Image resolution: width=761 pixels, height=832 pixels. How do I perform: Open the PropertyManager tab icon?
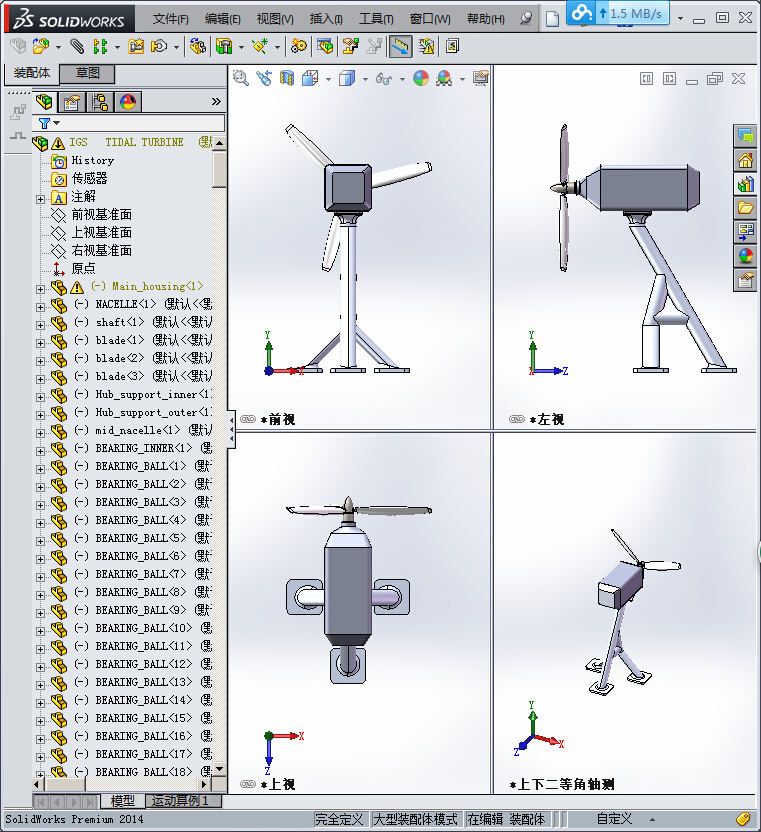point(72,102)
